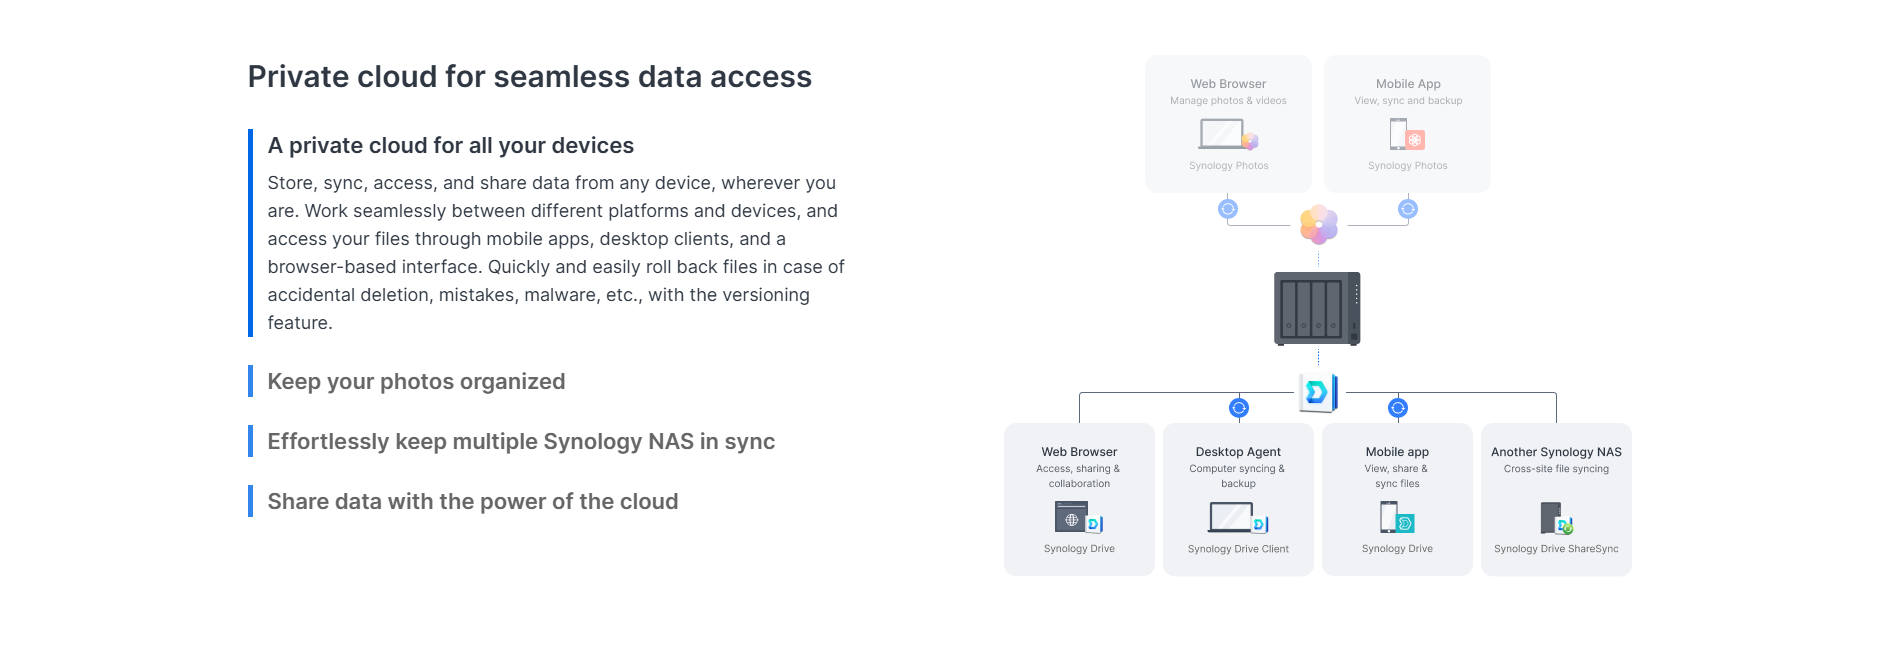Click the sync icon under Mobile App photos card
Screen dimensions: 1894x645
point(1408,209)
